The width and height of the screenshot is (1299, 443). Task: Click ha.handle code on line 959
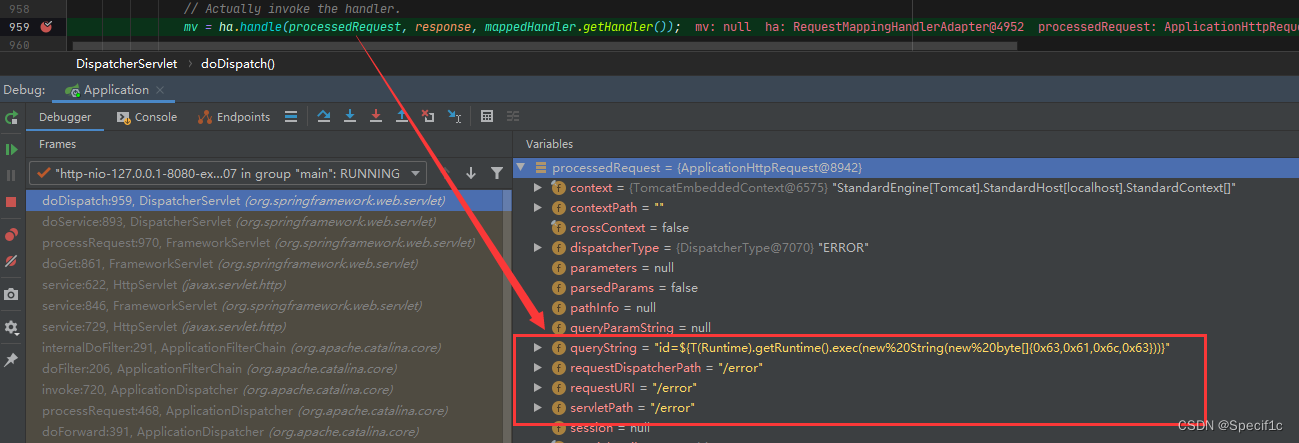click(x=248, y=27)
